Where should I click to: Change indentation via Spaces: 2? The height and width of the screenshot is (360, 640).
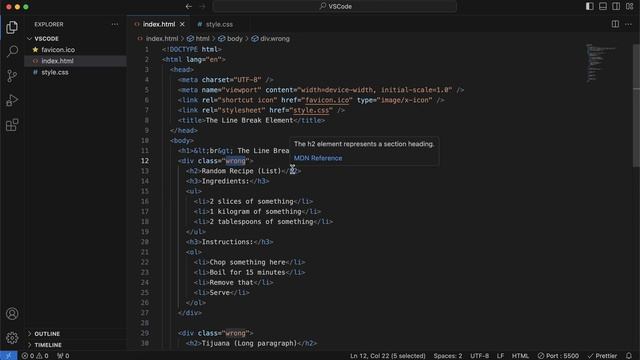[x=448, y=356]
